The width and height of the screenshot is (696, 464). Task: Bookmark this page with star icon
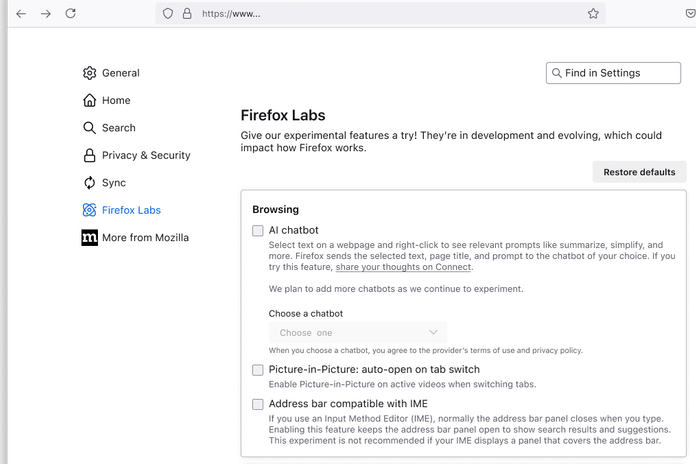click(x=593, y=14)
